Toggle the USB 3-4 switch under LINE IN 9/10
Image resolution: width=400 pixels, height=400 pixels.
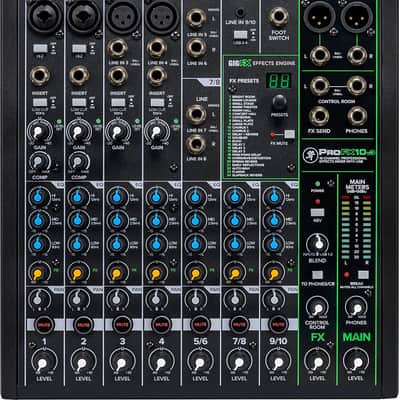[240, 35]
